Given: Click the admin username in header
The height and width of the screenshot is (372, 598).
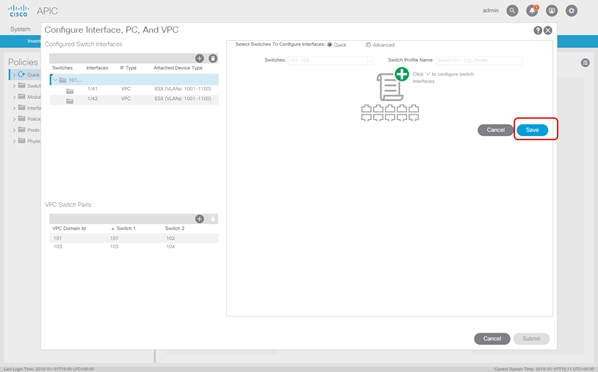Looking at the screenshot, I should coord(490,10).
